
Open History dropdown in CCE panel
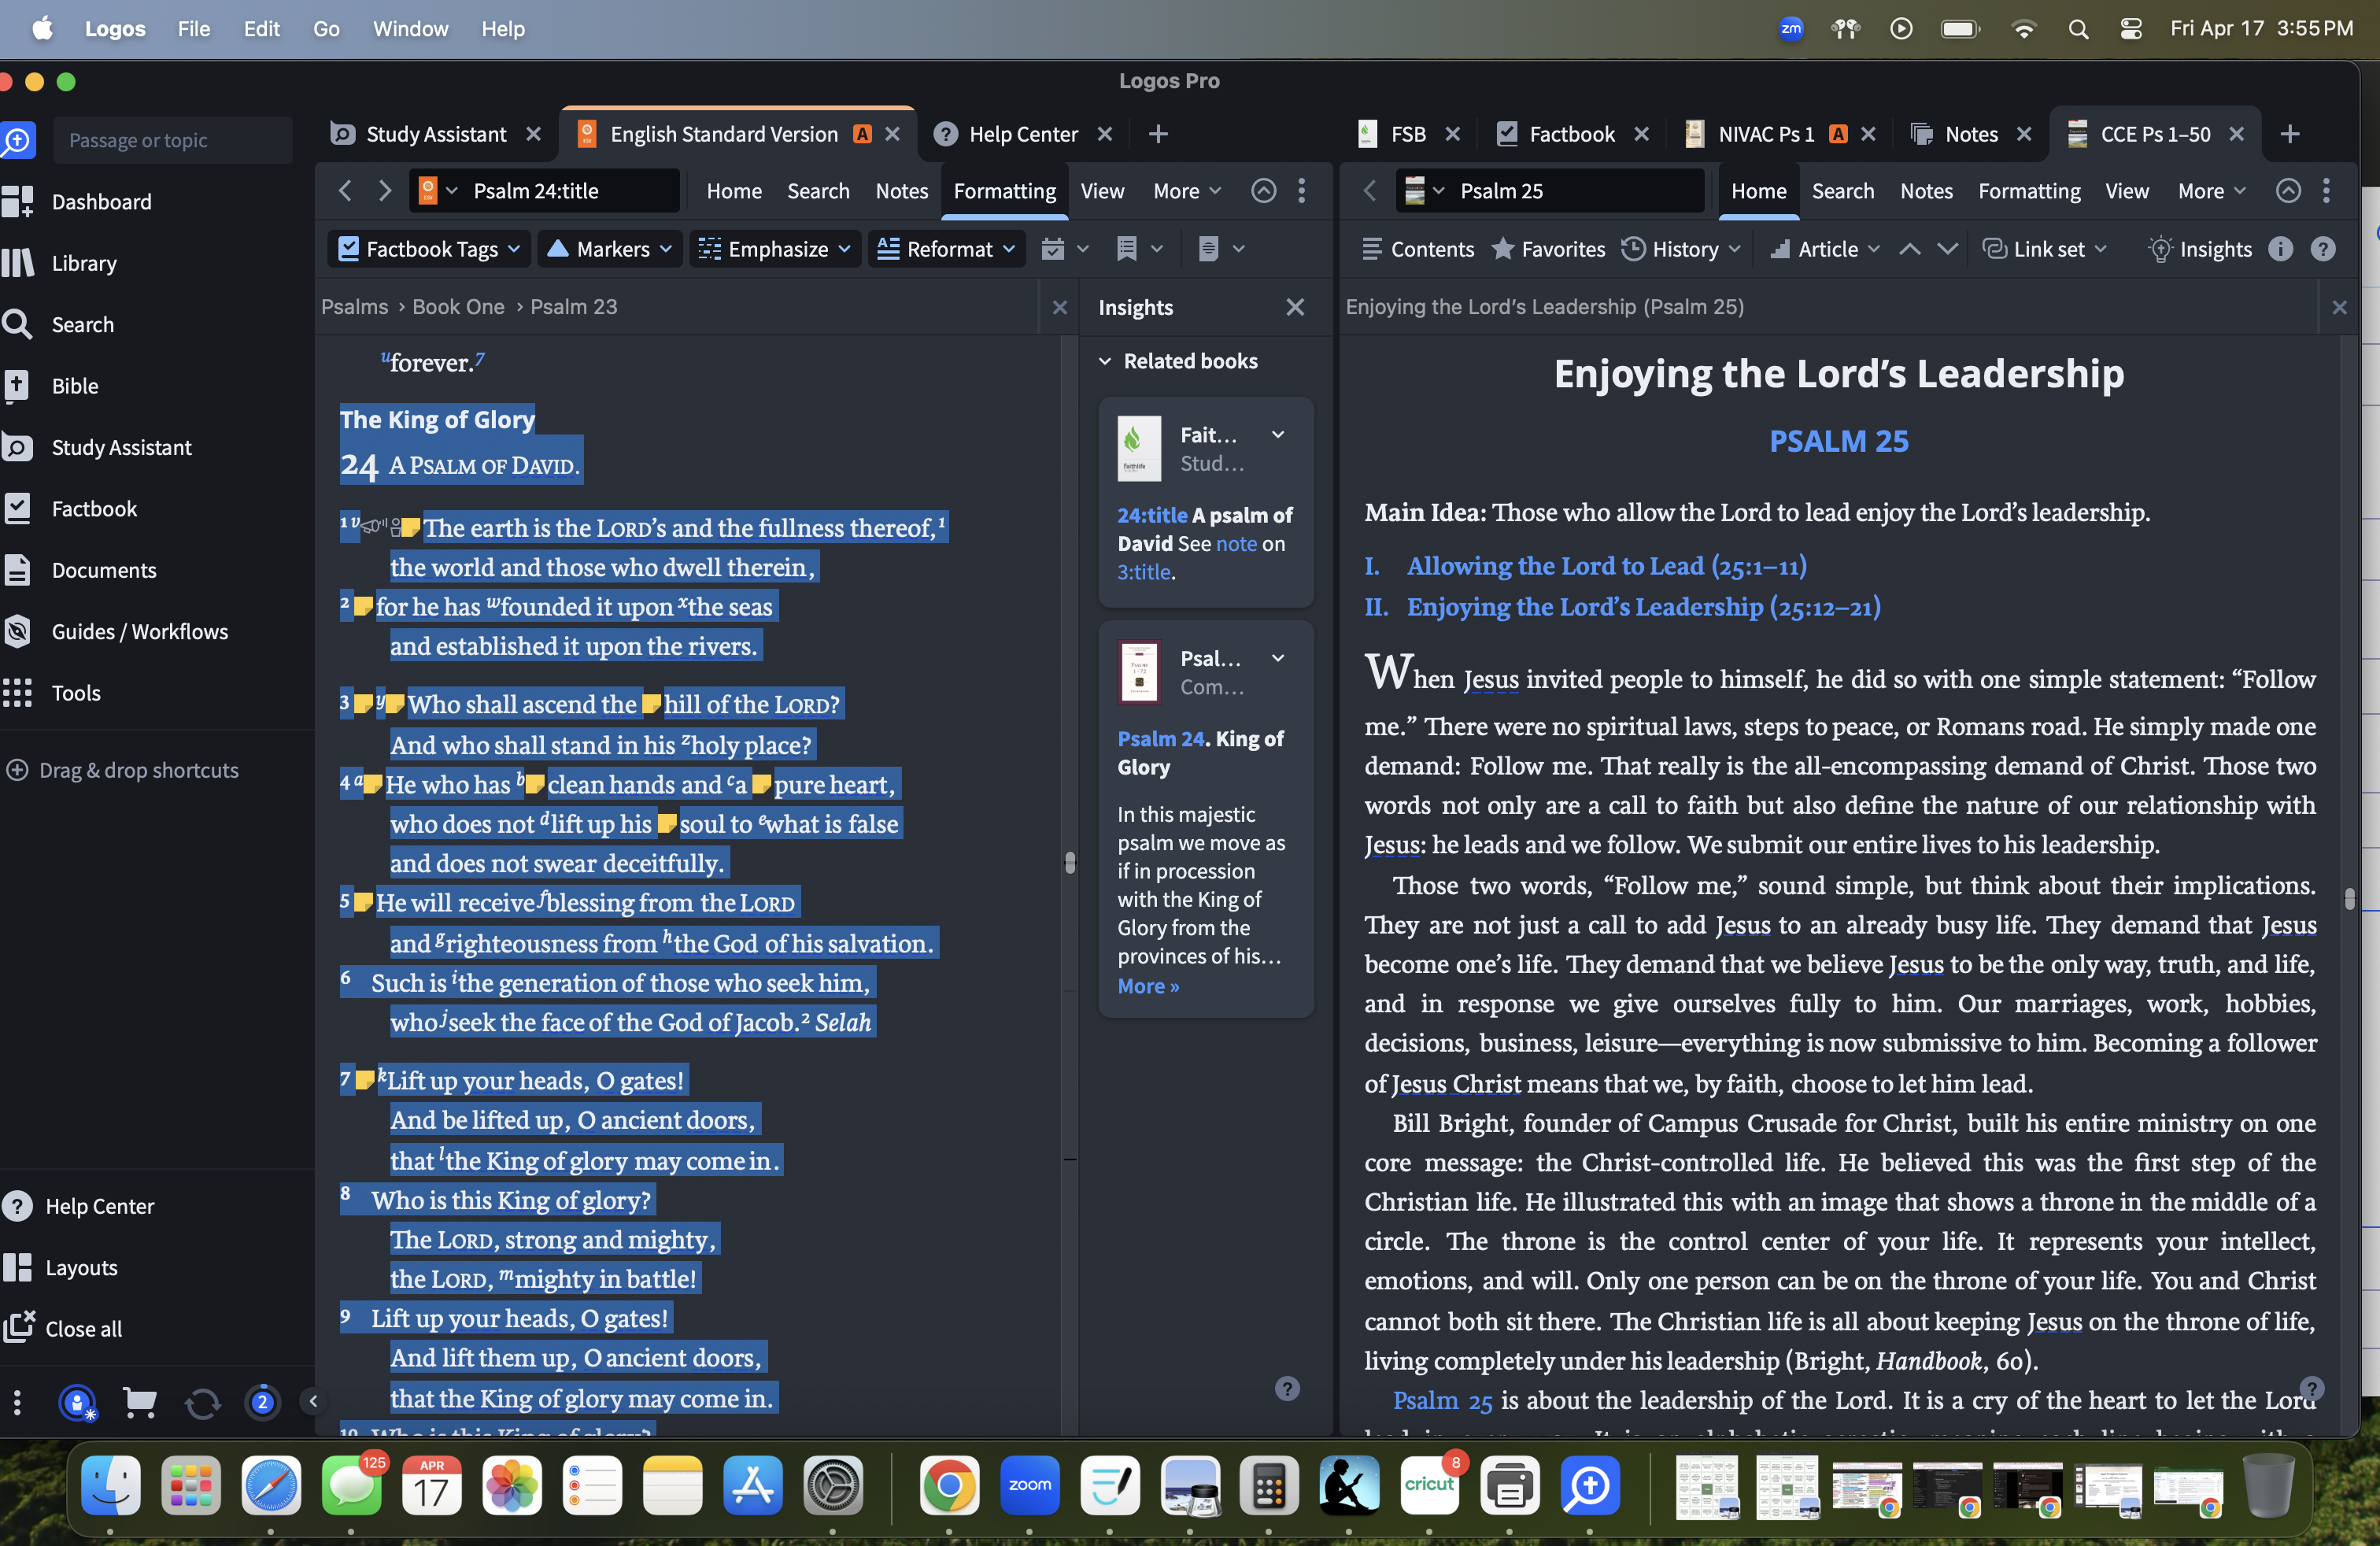click(1682, 249)
